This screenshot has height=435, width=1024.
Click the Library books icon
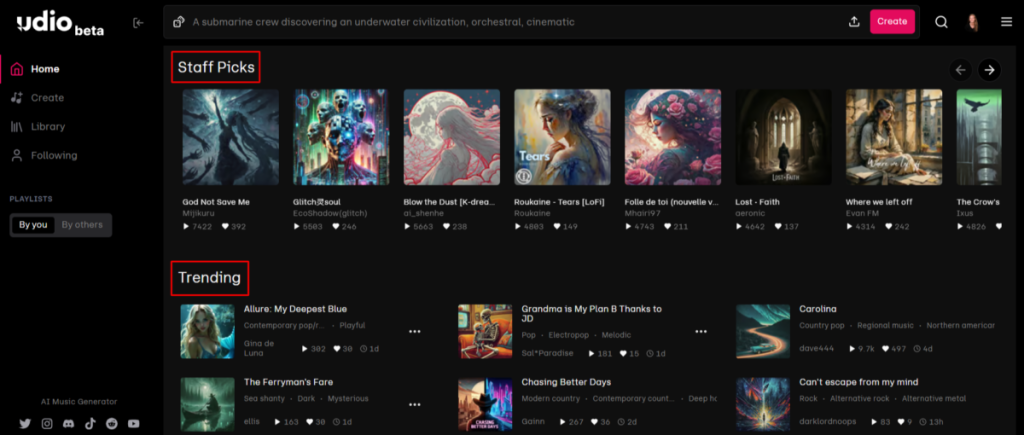click(17, 127)
